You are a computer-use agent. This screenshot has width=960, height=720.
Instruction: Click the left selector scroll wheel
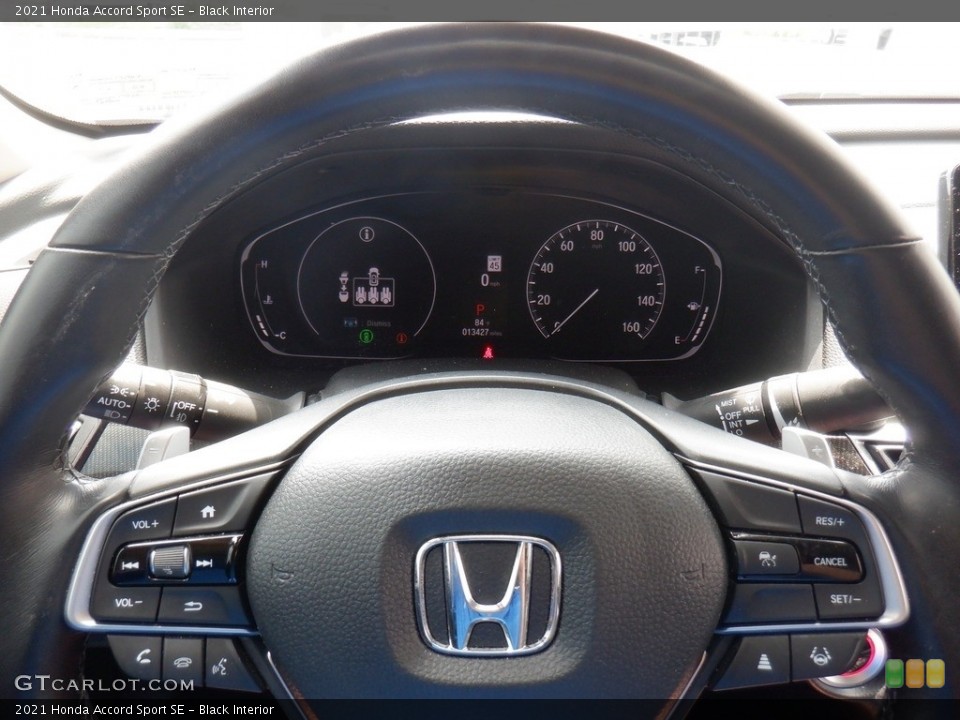pos(170,562)
